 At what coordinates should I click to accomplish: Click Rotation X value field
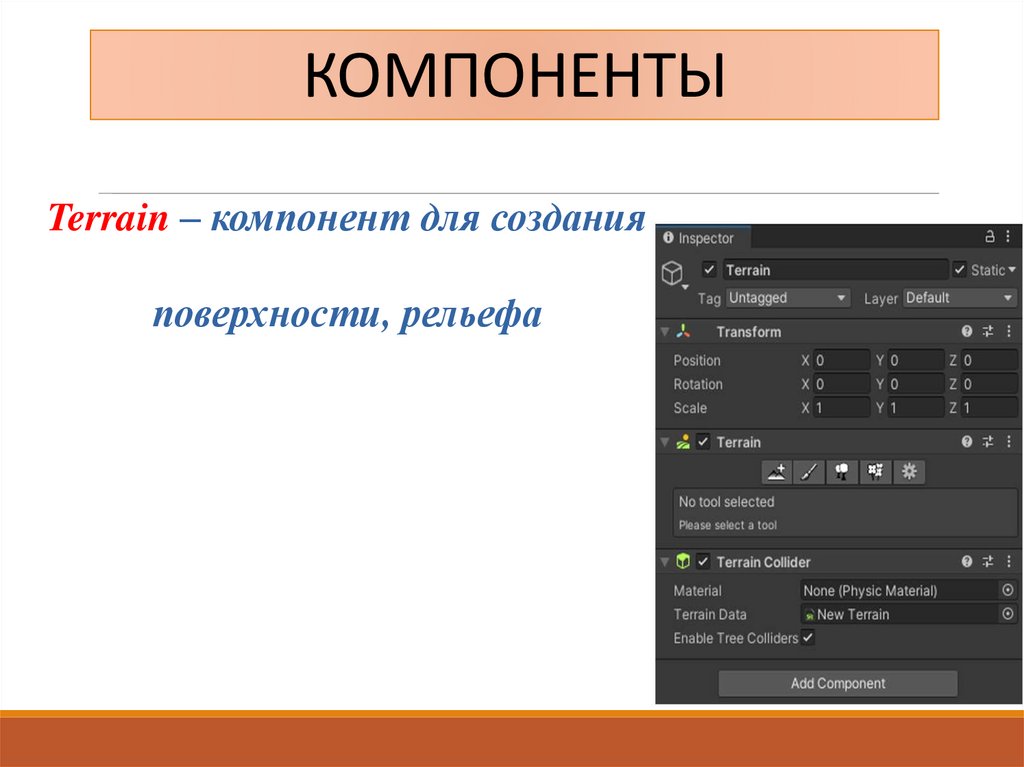click(x=842, y=384)
